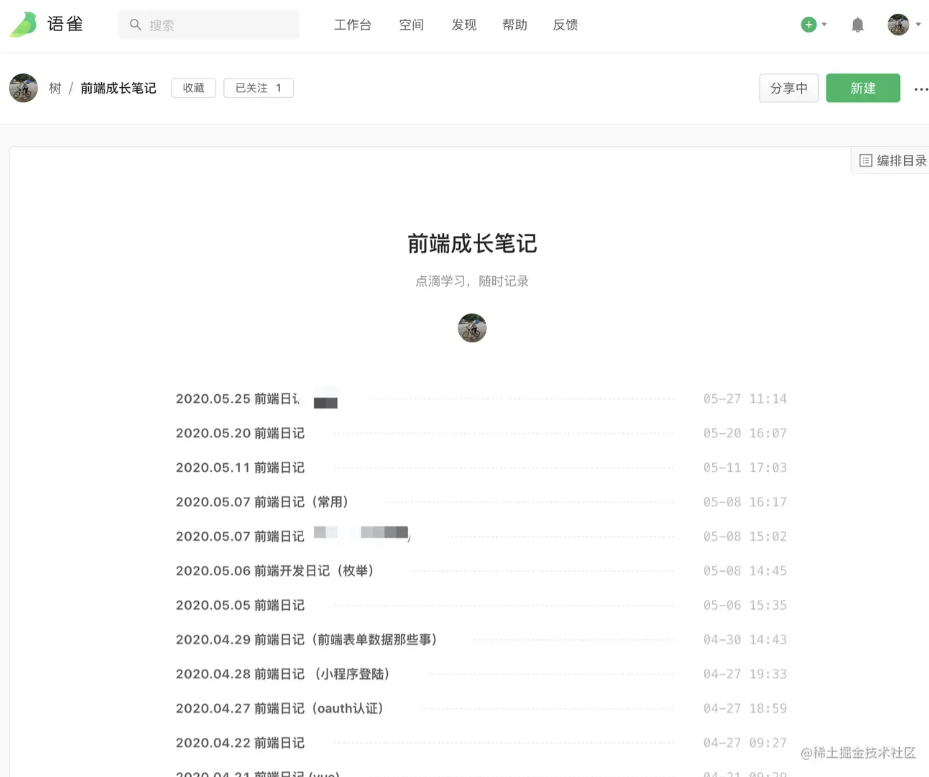This screenshot has height=777, width=929.
Task: Click the knowledge base cover avatar
Action: tap(471, 327)
